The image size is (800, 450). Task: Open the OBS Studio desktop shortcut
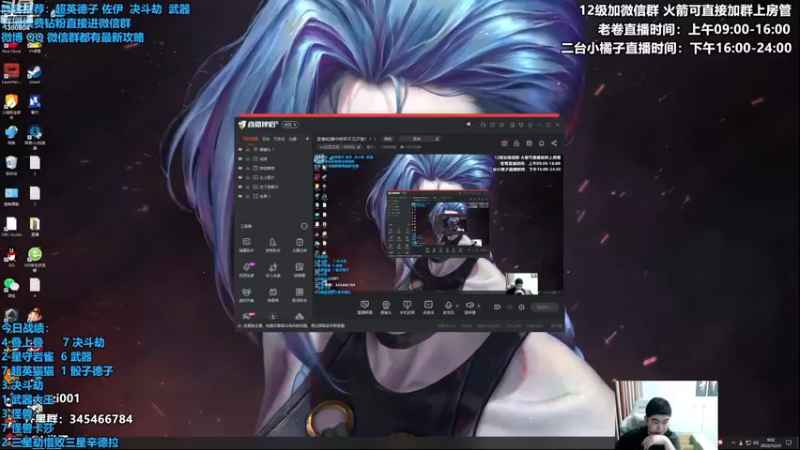(11, 227)
